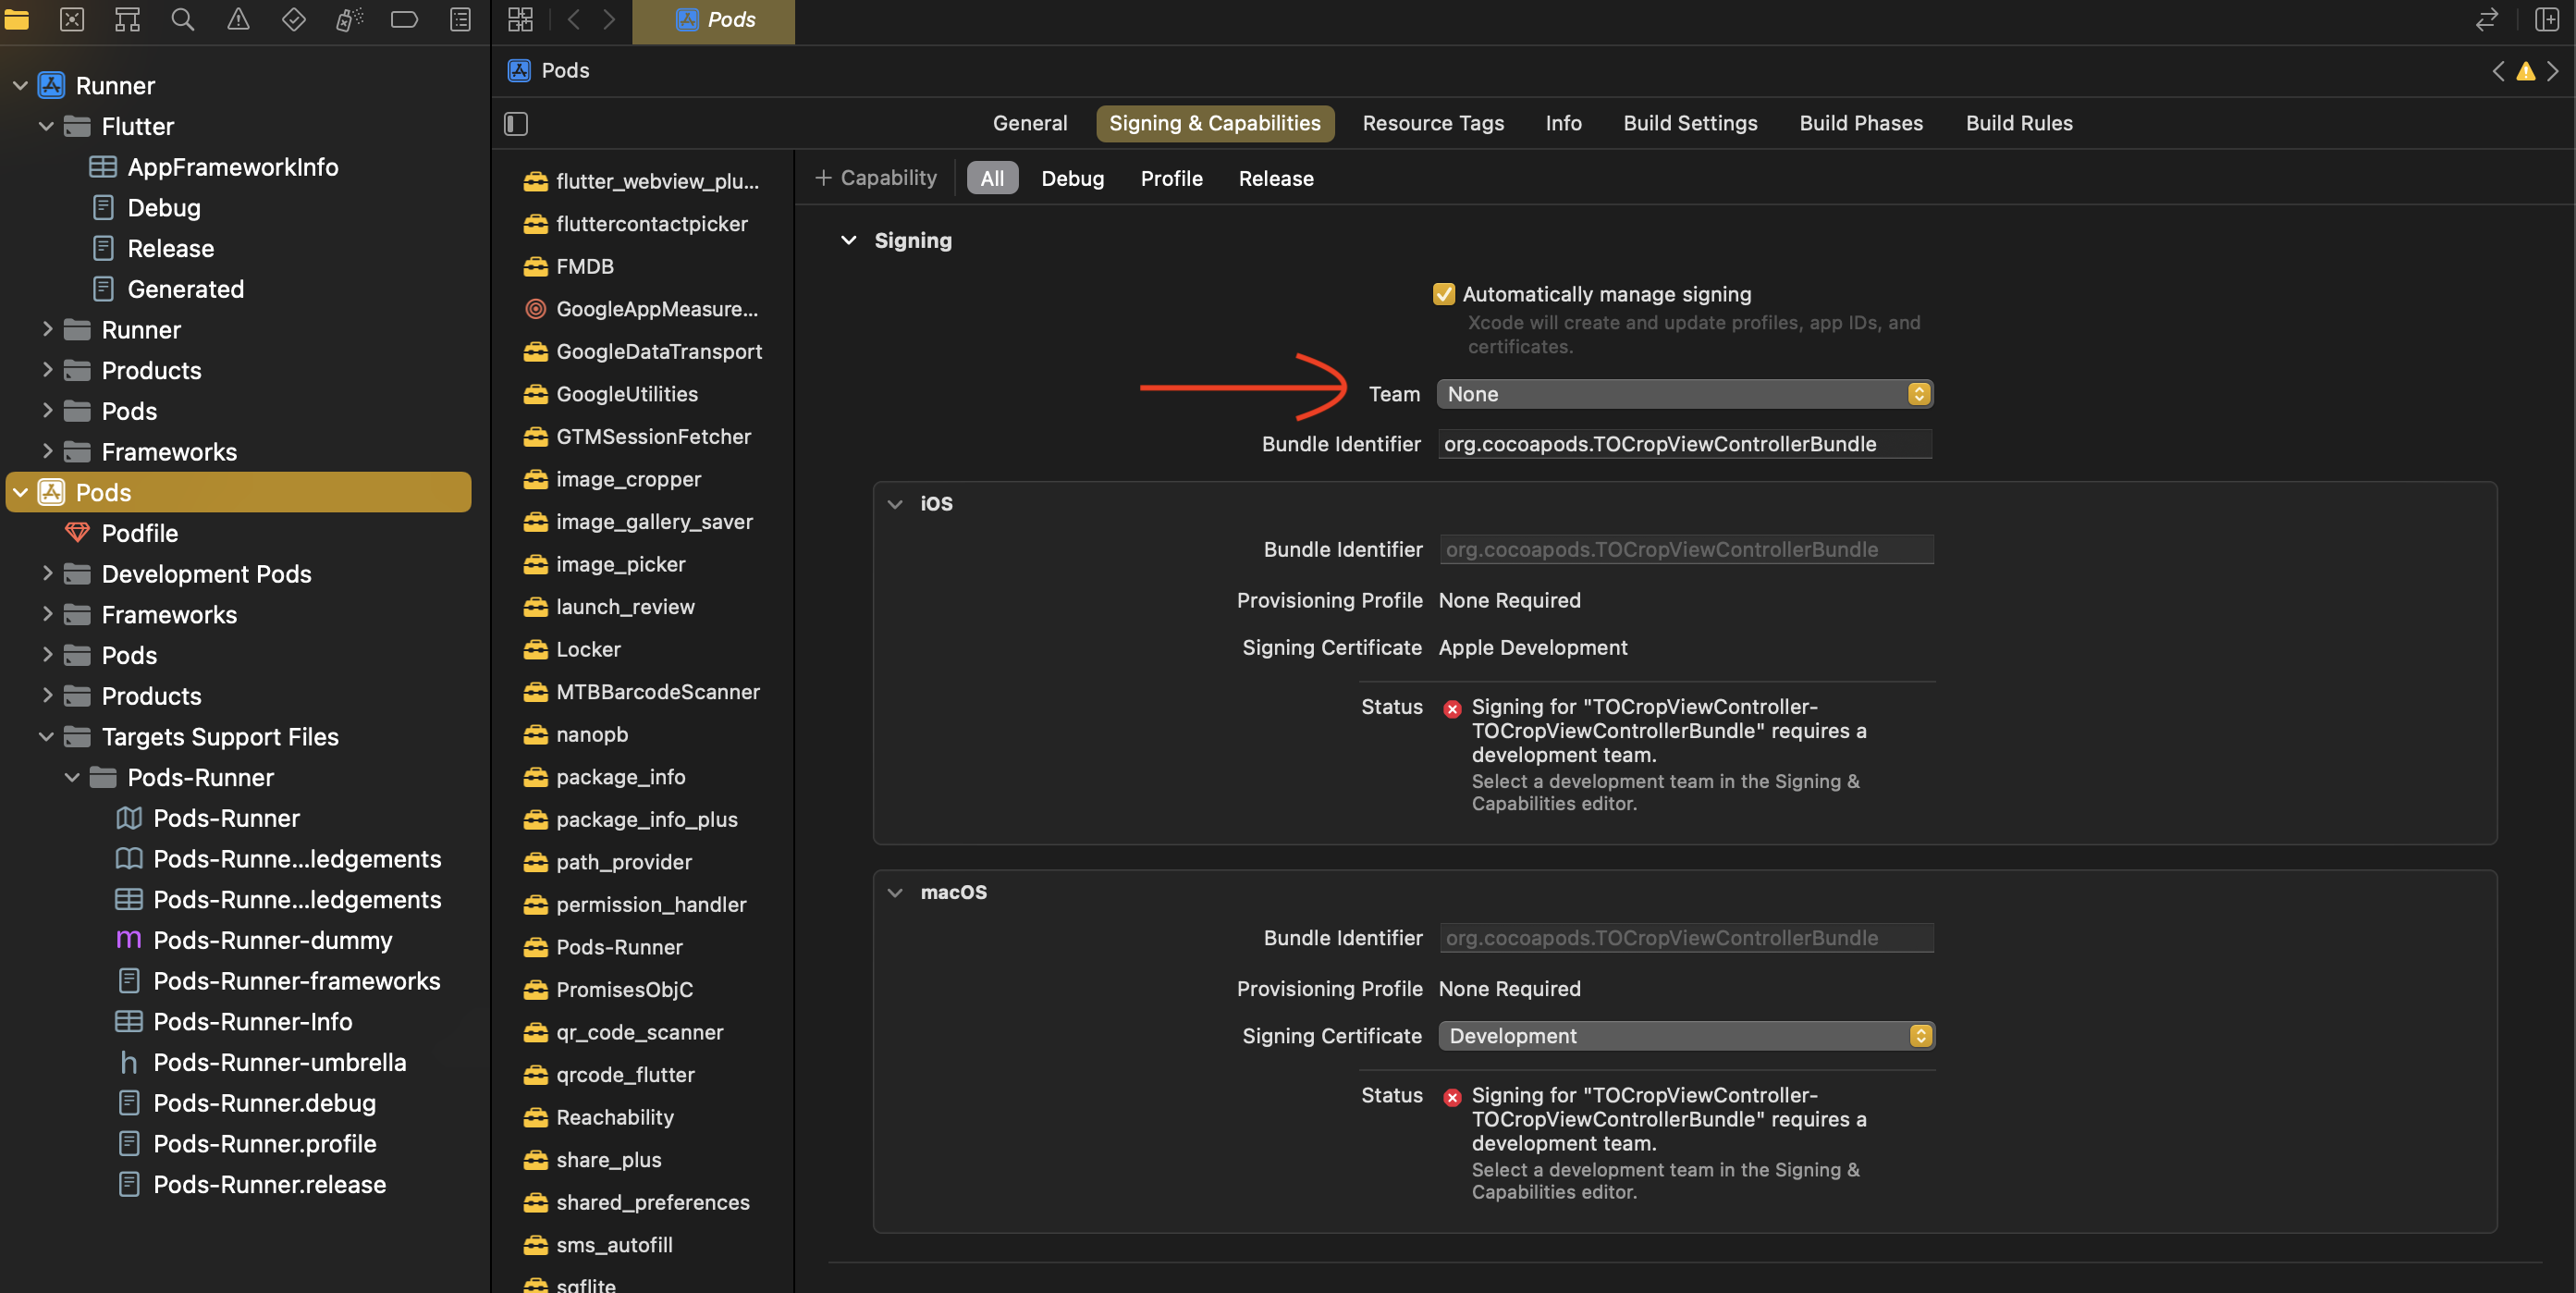The height and width of the screenshot is (1293, 2576).
Task: Open the Issue navigator warning icon
Action: click(238, 19)
